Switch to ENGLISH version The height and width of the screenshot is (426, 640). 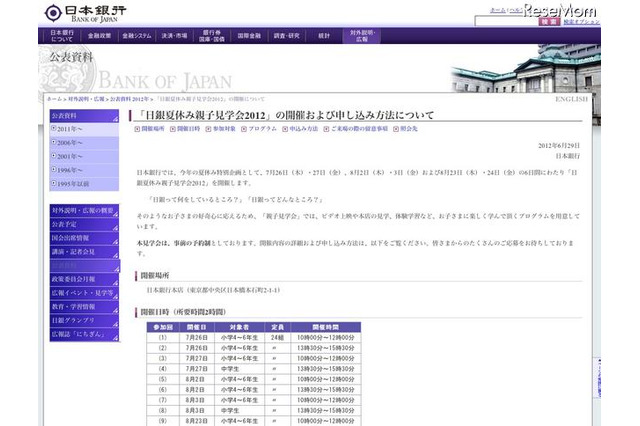click(571, 99)
